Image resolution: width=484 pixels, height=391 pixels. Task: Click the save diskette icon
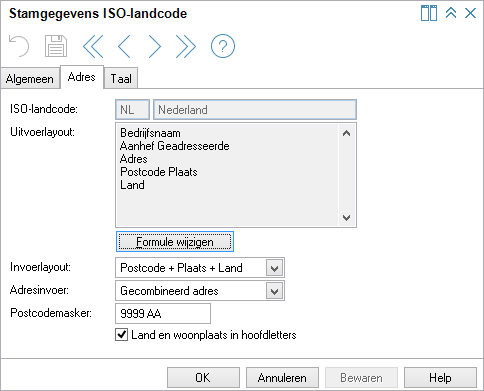pos(56,46)
